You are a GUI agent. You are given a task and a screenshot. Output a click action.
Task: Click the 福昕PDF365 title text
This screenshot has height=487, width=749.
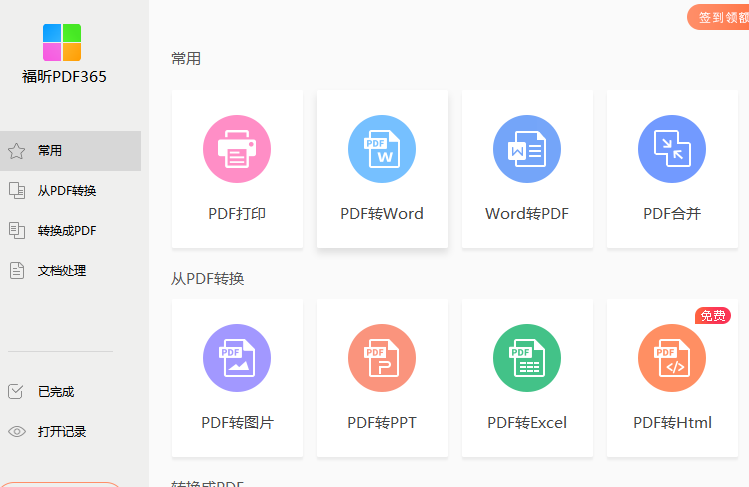64,76
